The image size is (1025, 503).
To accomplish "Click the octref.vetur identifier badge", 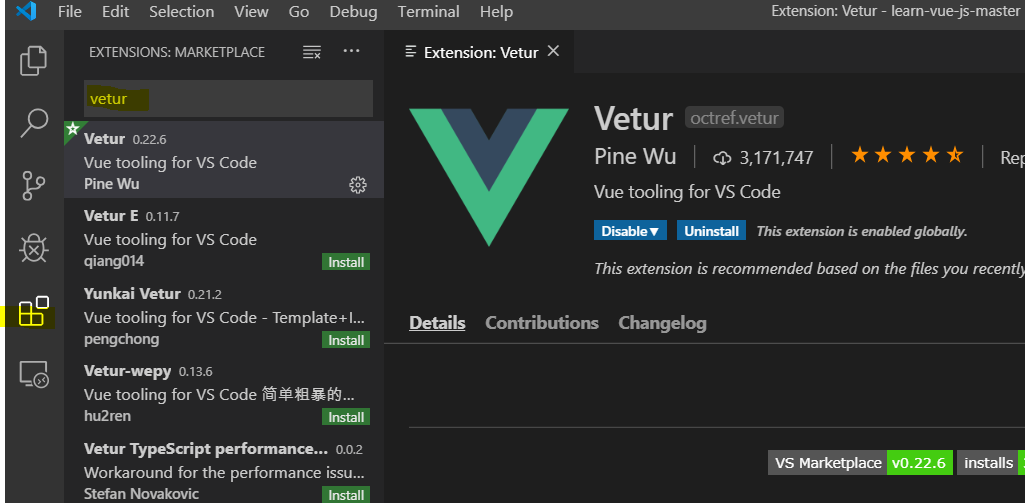I will (x=734, y=118).
